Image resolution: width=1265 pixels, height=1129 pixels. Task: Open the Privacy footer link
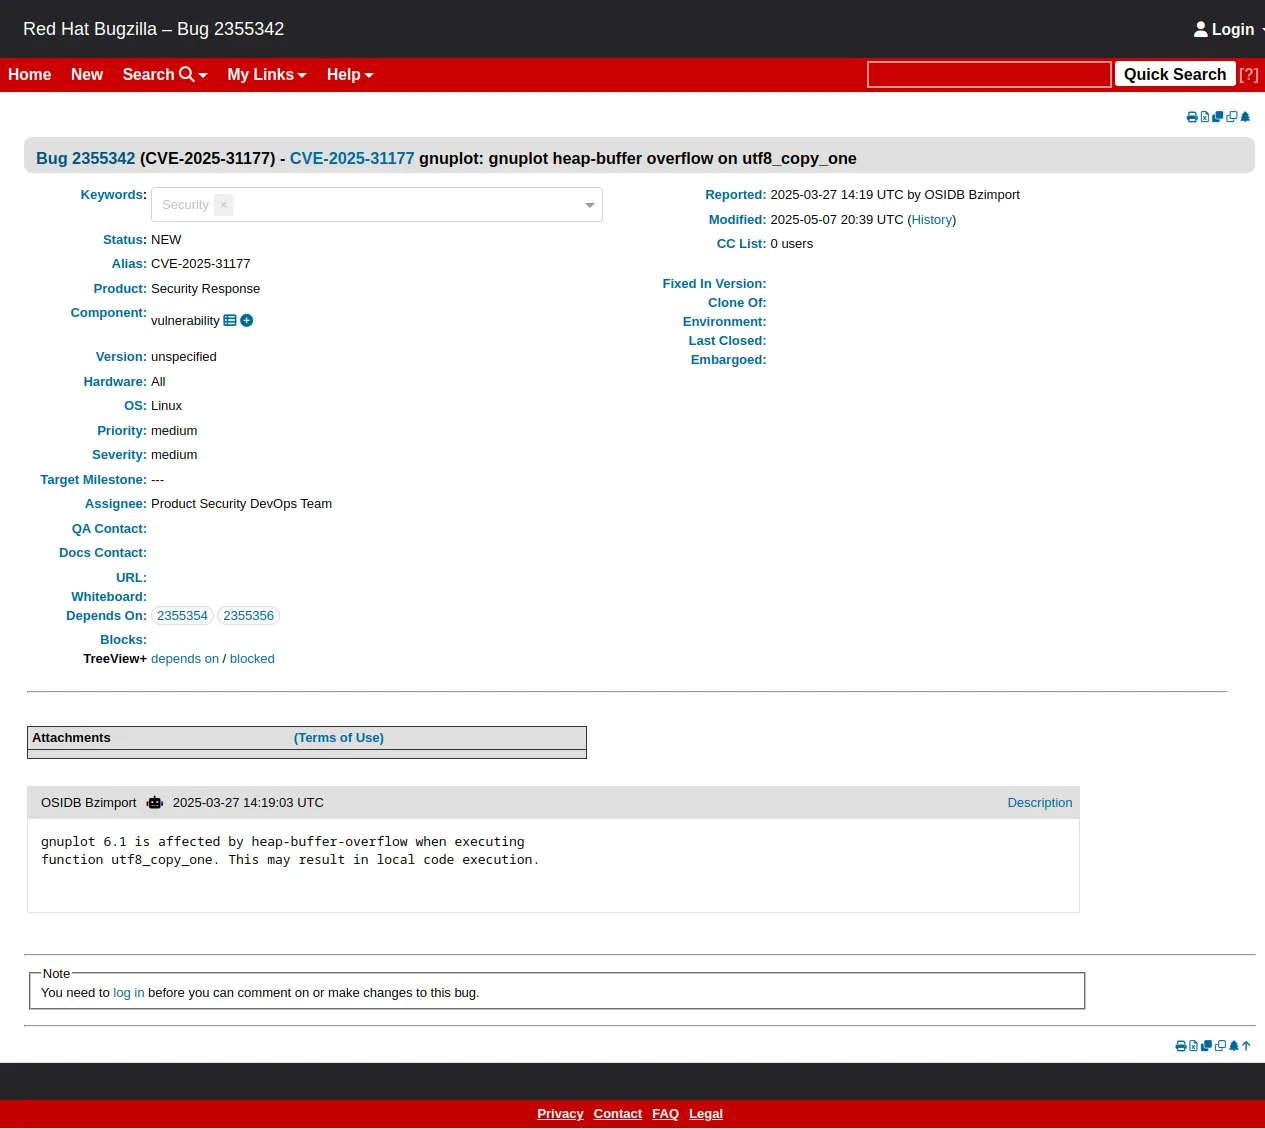[560, 1113]
